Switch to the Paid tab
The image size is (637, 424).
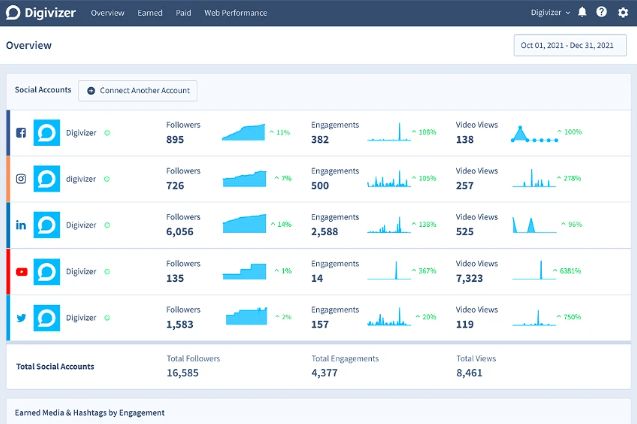(184, 13)
